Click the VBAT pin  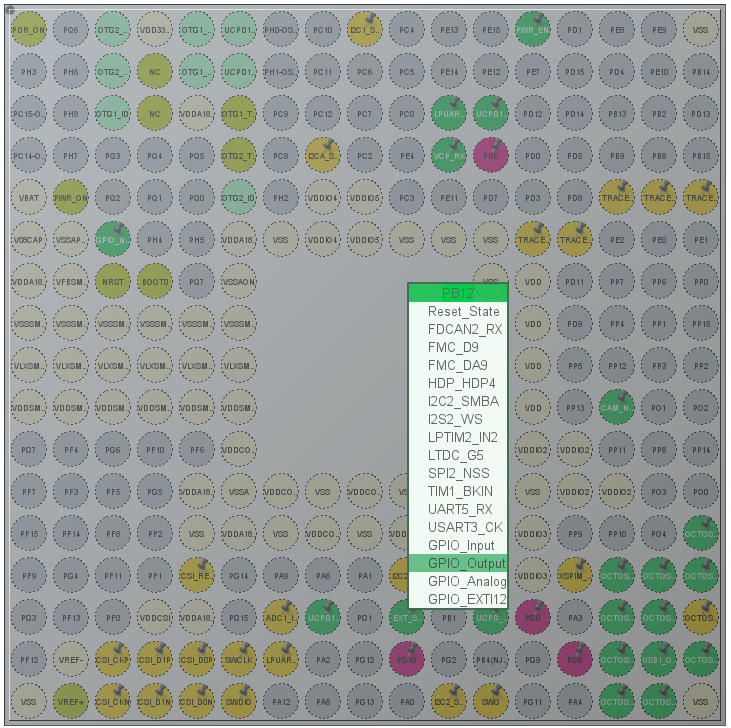(29, 198)
